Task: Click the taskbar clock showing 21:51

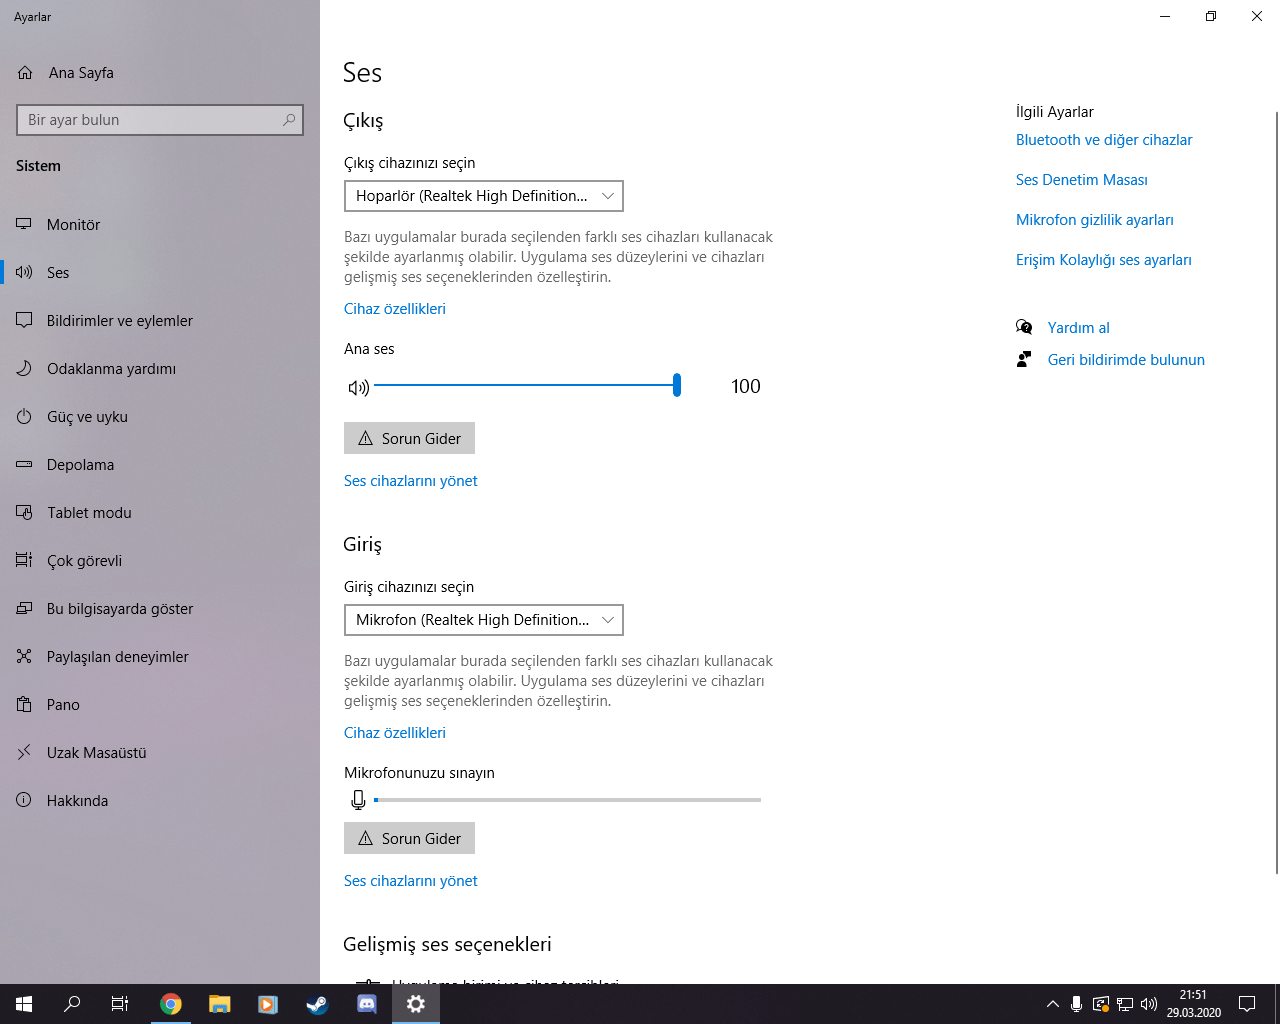Action: coord(1193,1004)
